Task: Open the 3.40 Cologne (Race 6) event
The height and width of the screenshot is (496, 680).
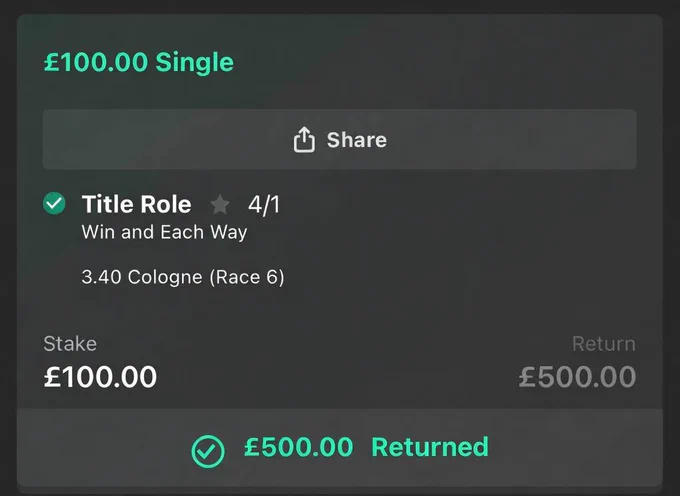Action: point(183,277)
